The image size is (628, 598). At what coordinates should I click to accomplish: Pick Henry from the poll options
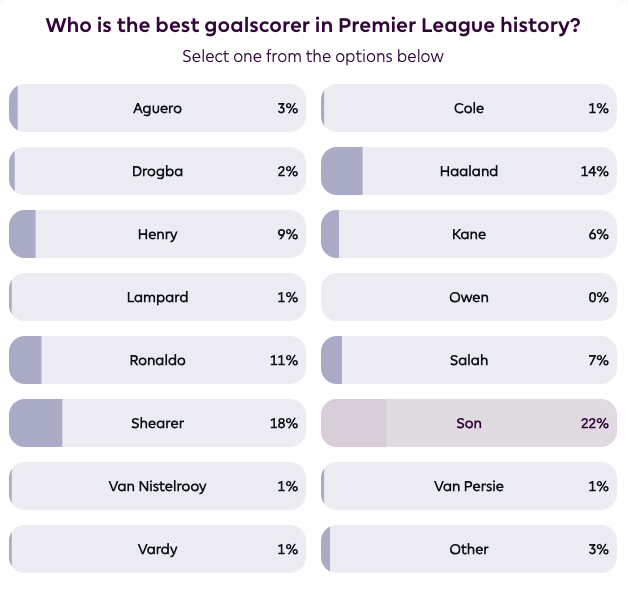[157, 234]
